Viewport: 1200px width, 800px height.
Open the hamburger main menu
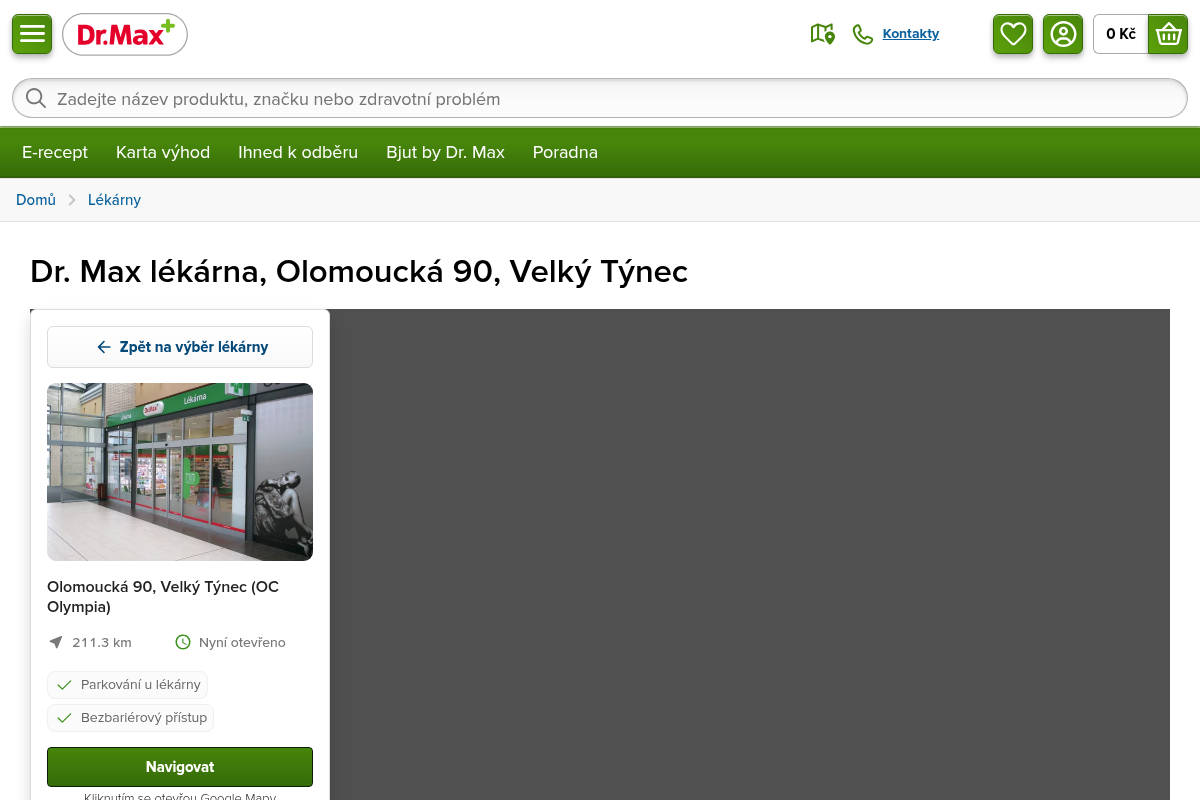32,34
